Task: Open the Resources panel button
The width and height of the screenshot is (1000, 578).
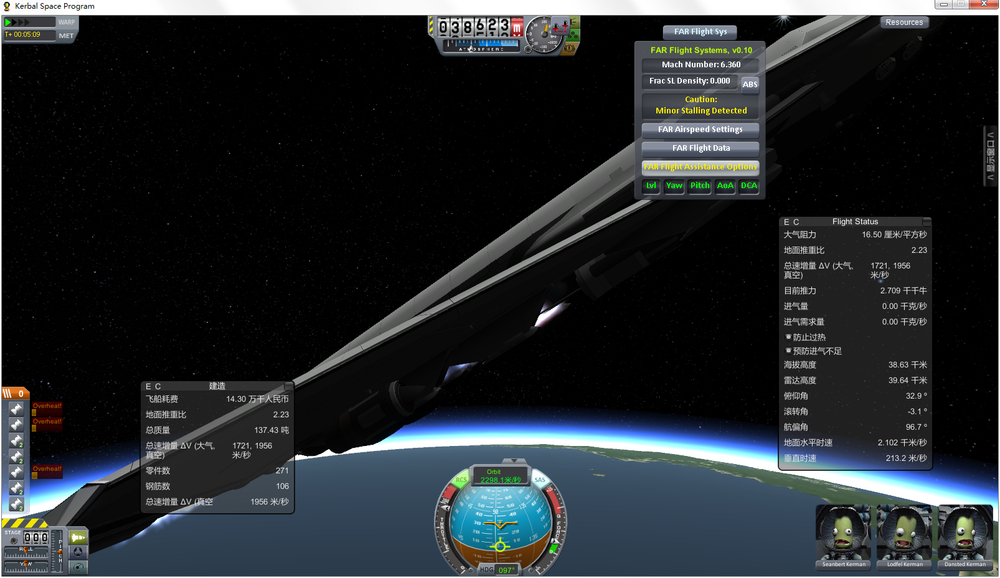Action: point(904,22)
